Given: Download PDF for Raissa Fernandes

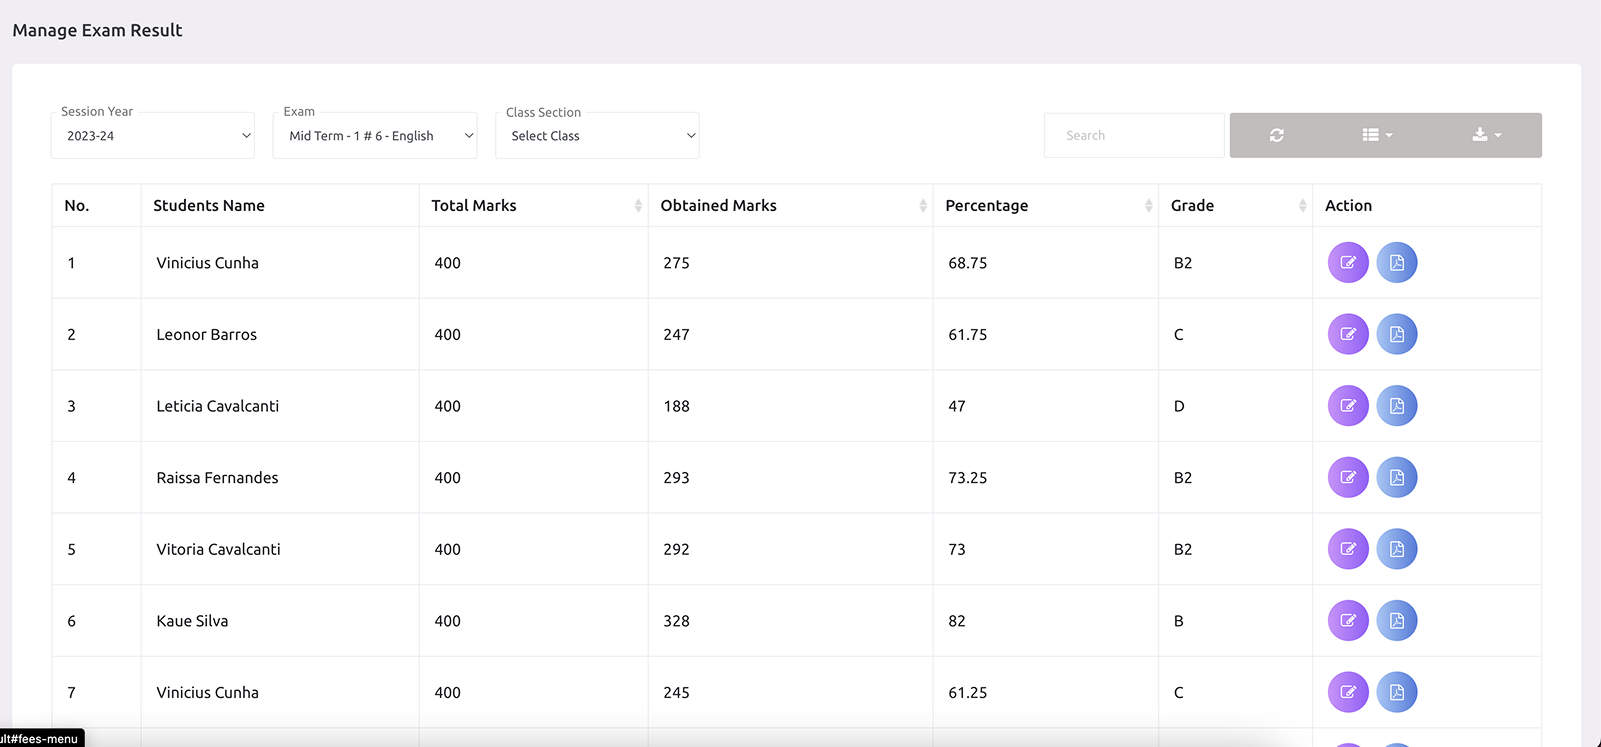Looking at the screenshot, I should [x=1396, y=478].
